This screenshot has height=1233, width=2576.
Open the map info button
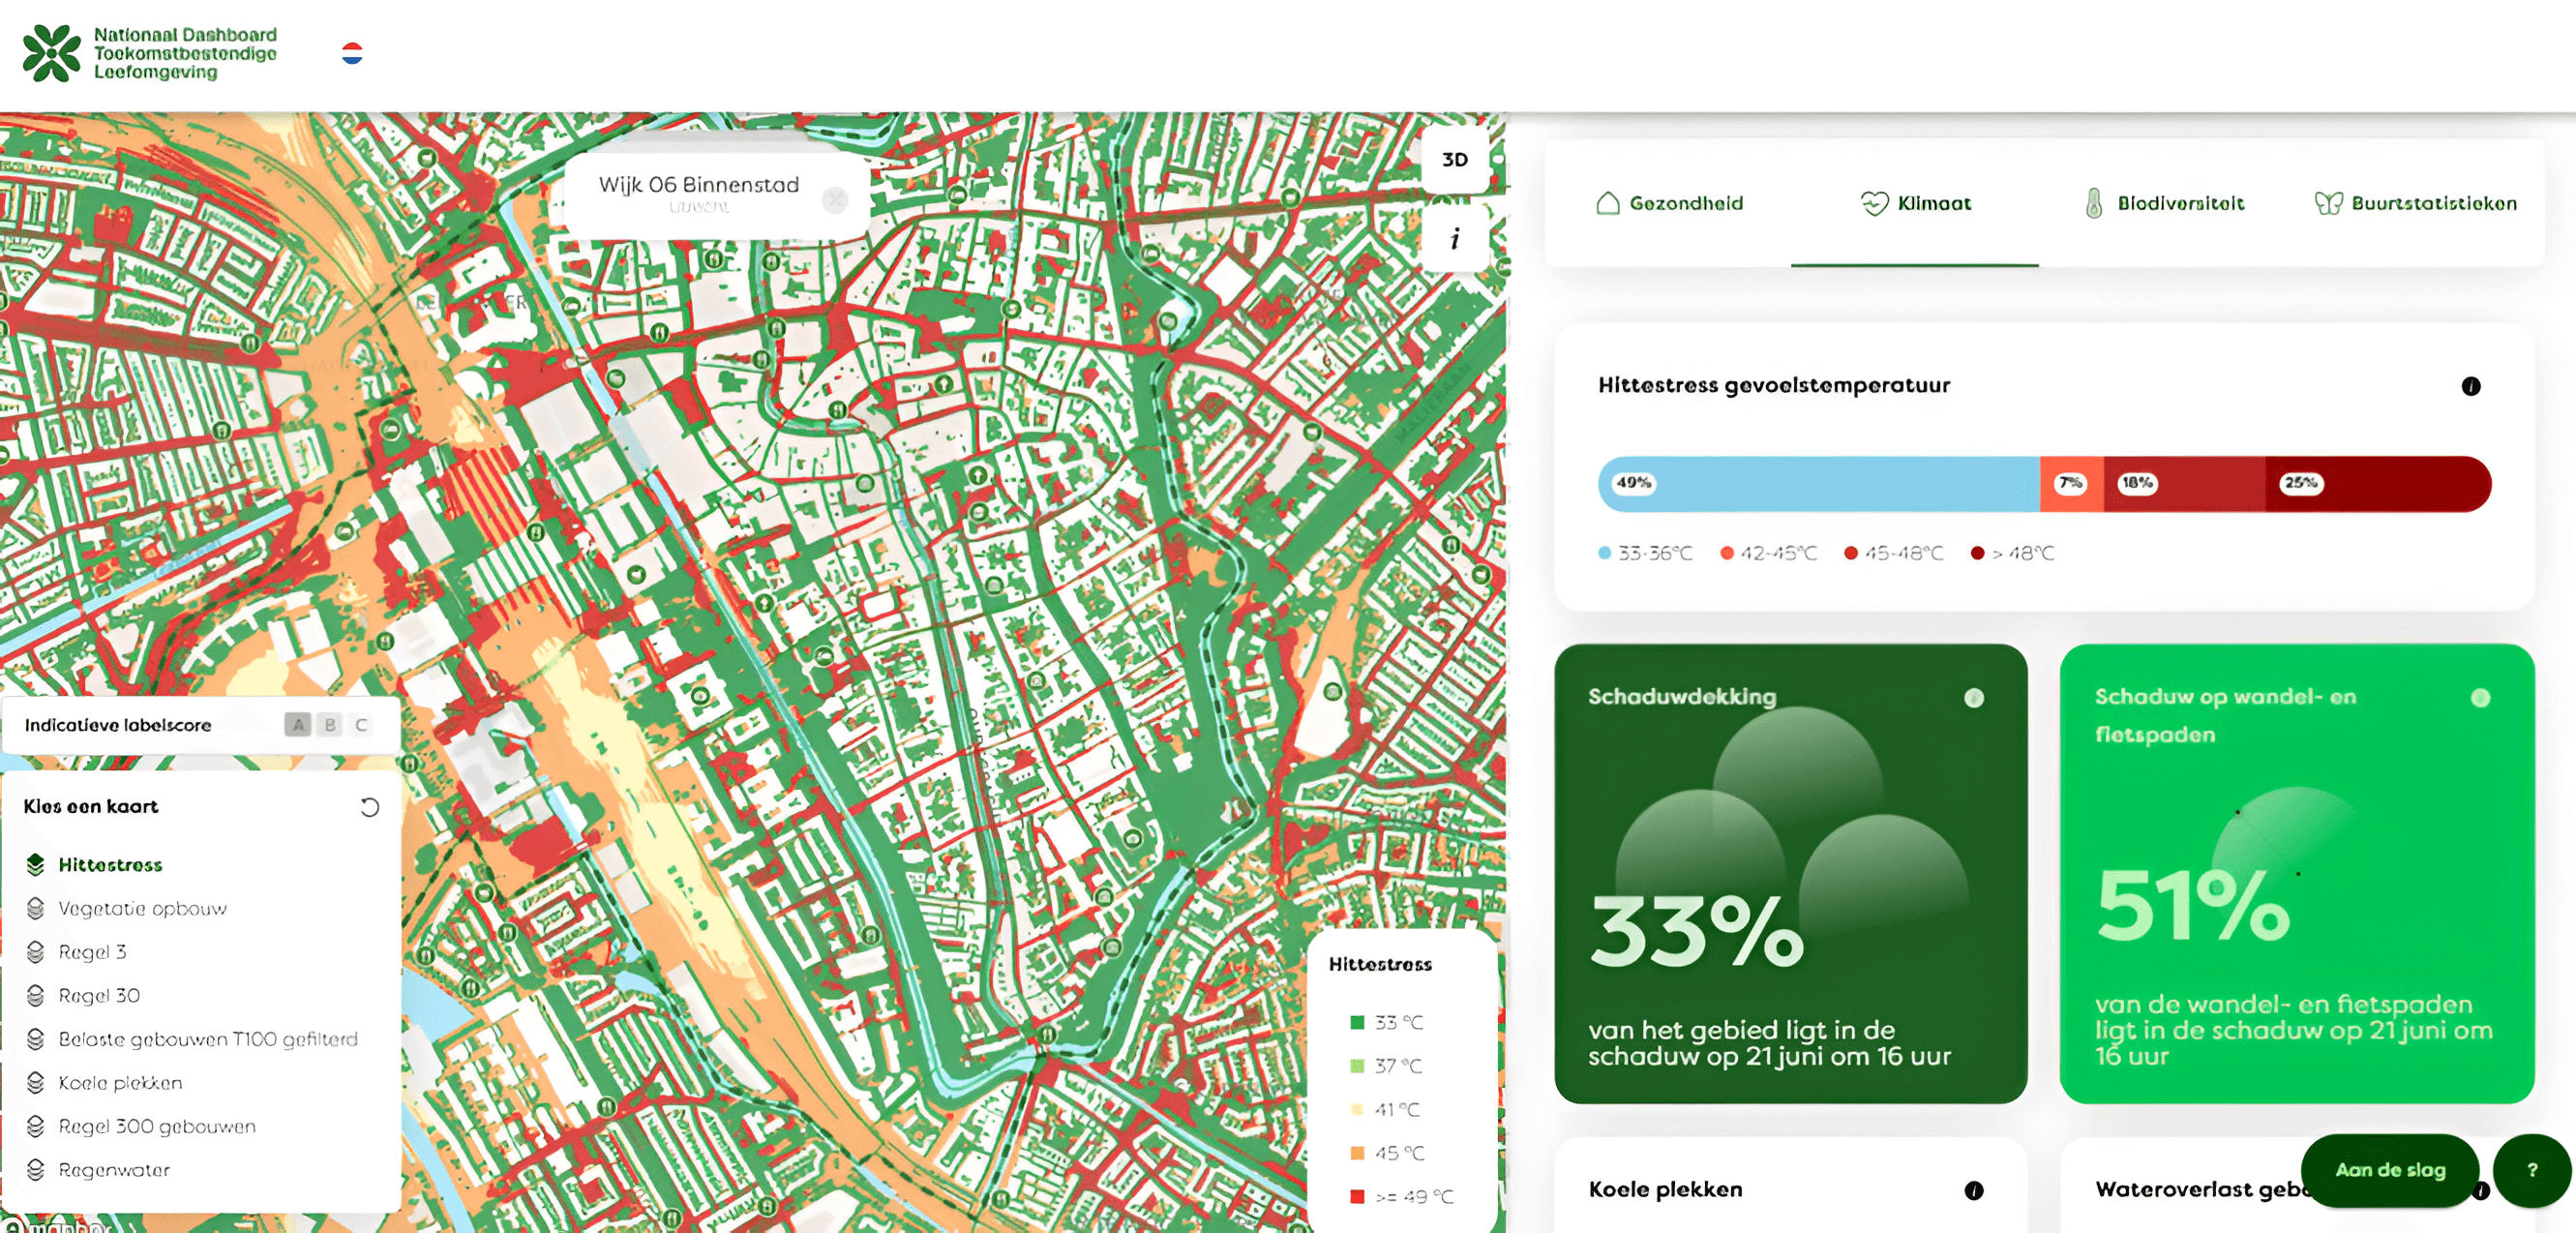[x=1454, y=239]
